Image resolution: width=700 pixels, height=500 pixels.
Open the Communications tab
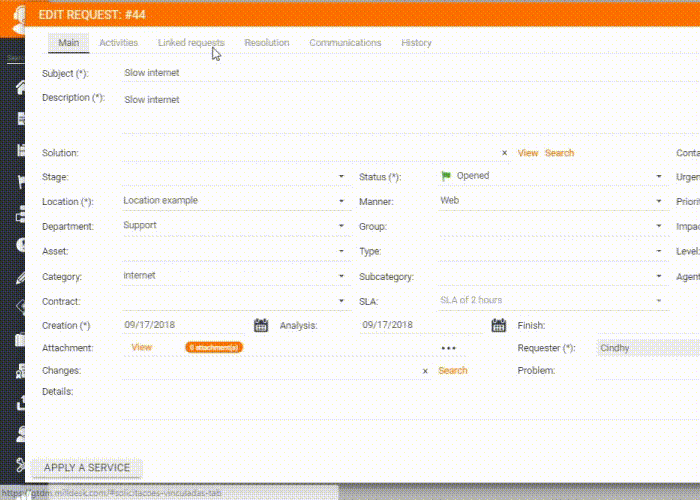point(345,43)
